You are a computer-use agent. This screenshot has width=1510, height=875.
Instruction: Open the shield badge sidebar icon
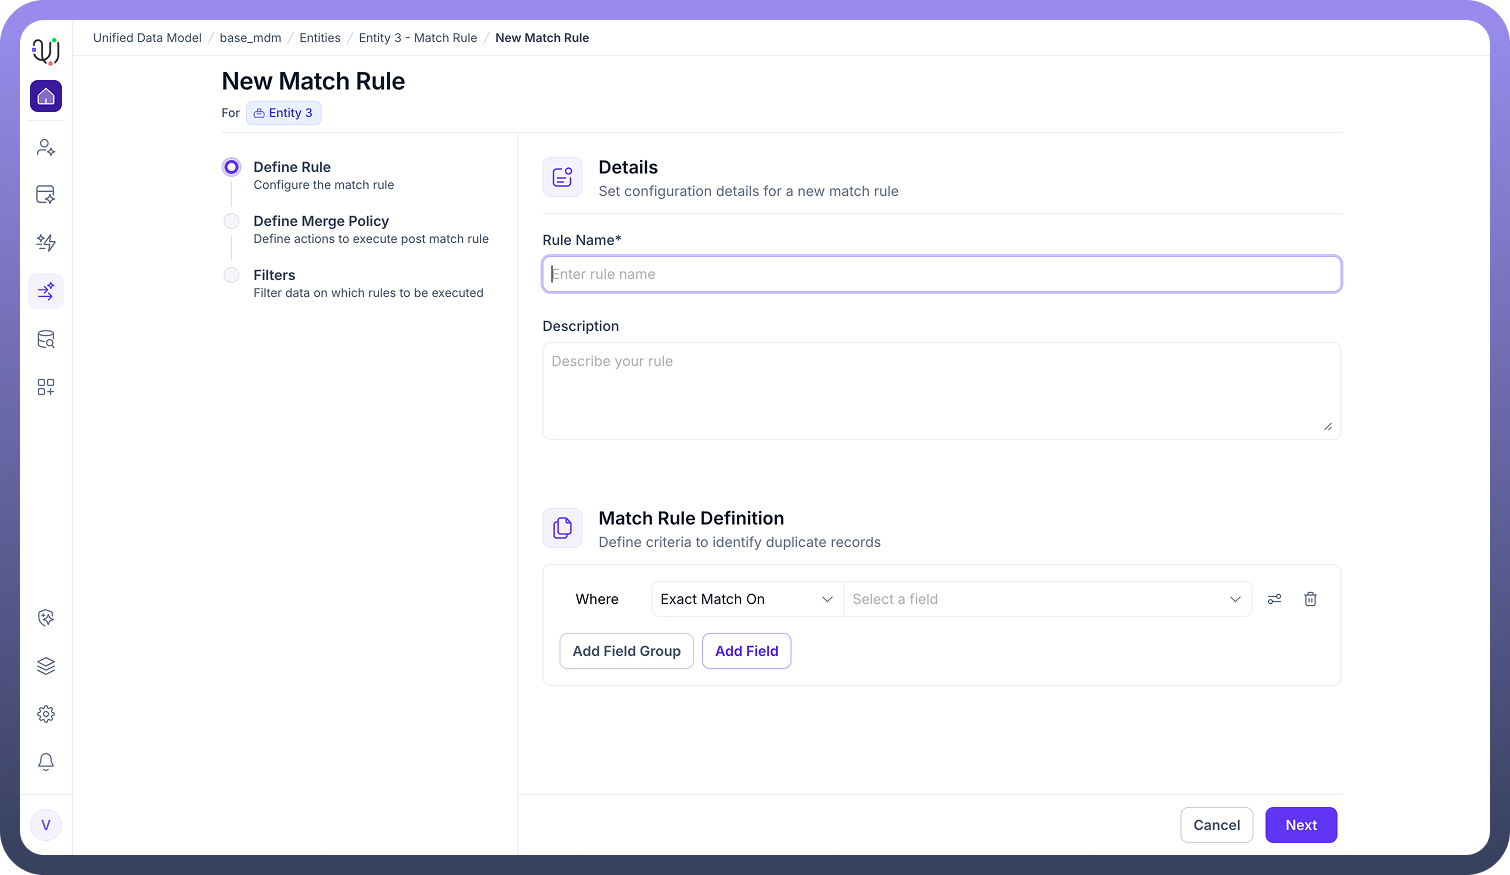point(46,618)
